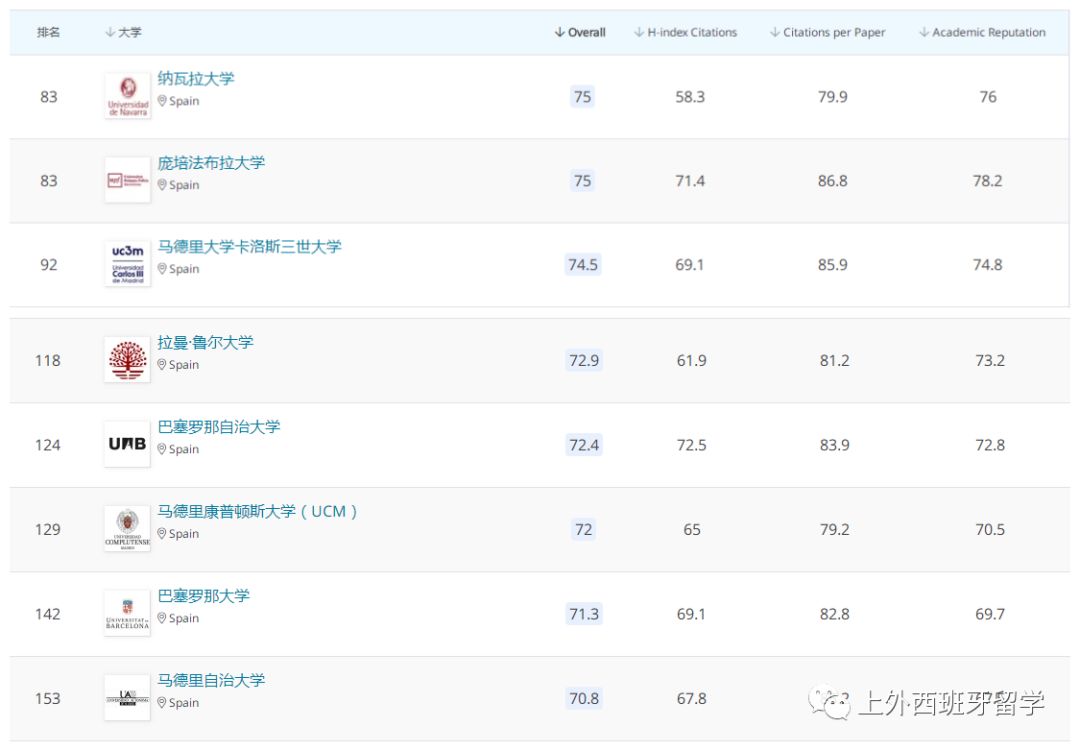Click the red tree logo of 拉曼·鲁尔大学

(127, 360)
